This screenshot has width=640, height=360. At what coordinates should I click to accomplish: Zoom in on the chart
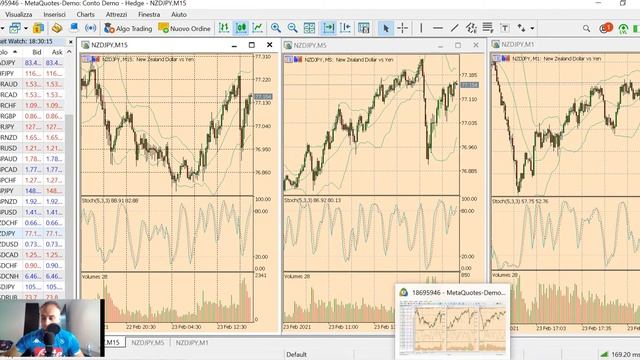[276, 28]
